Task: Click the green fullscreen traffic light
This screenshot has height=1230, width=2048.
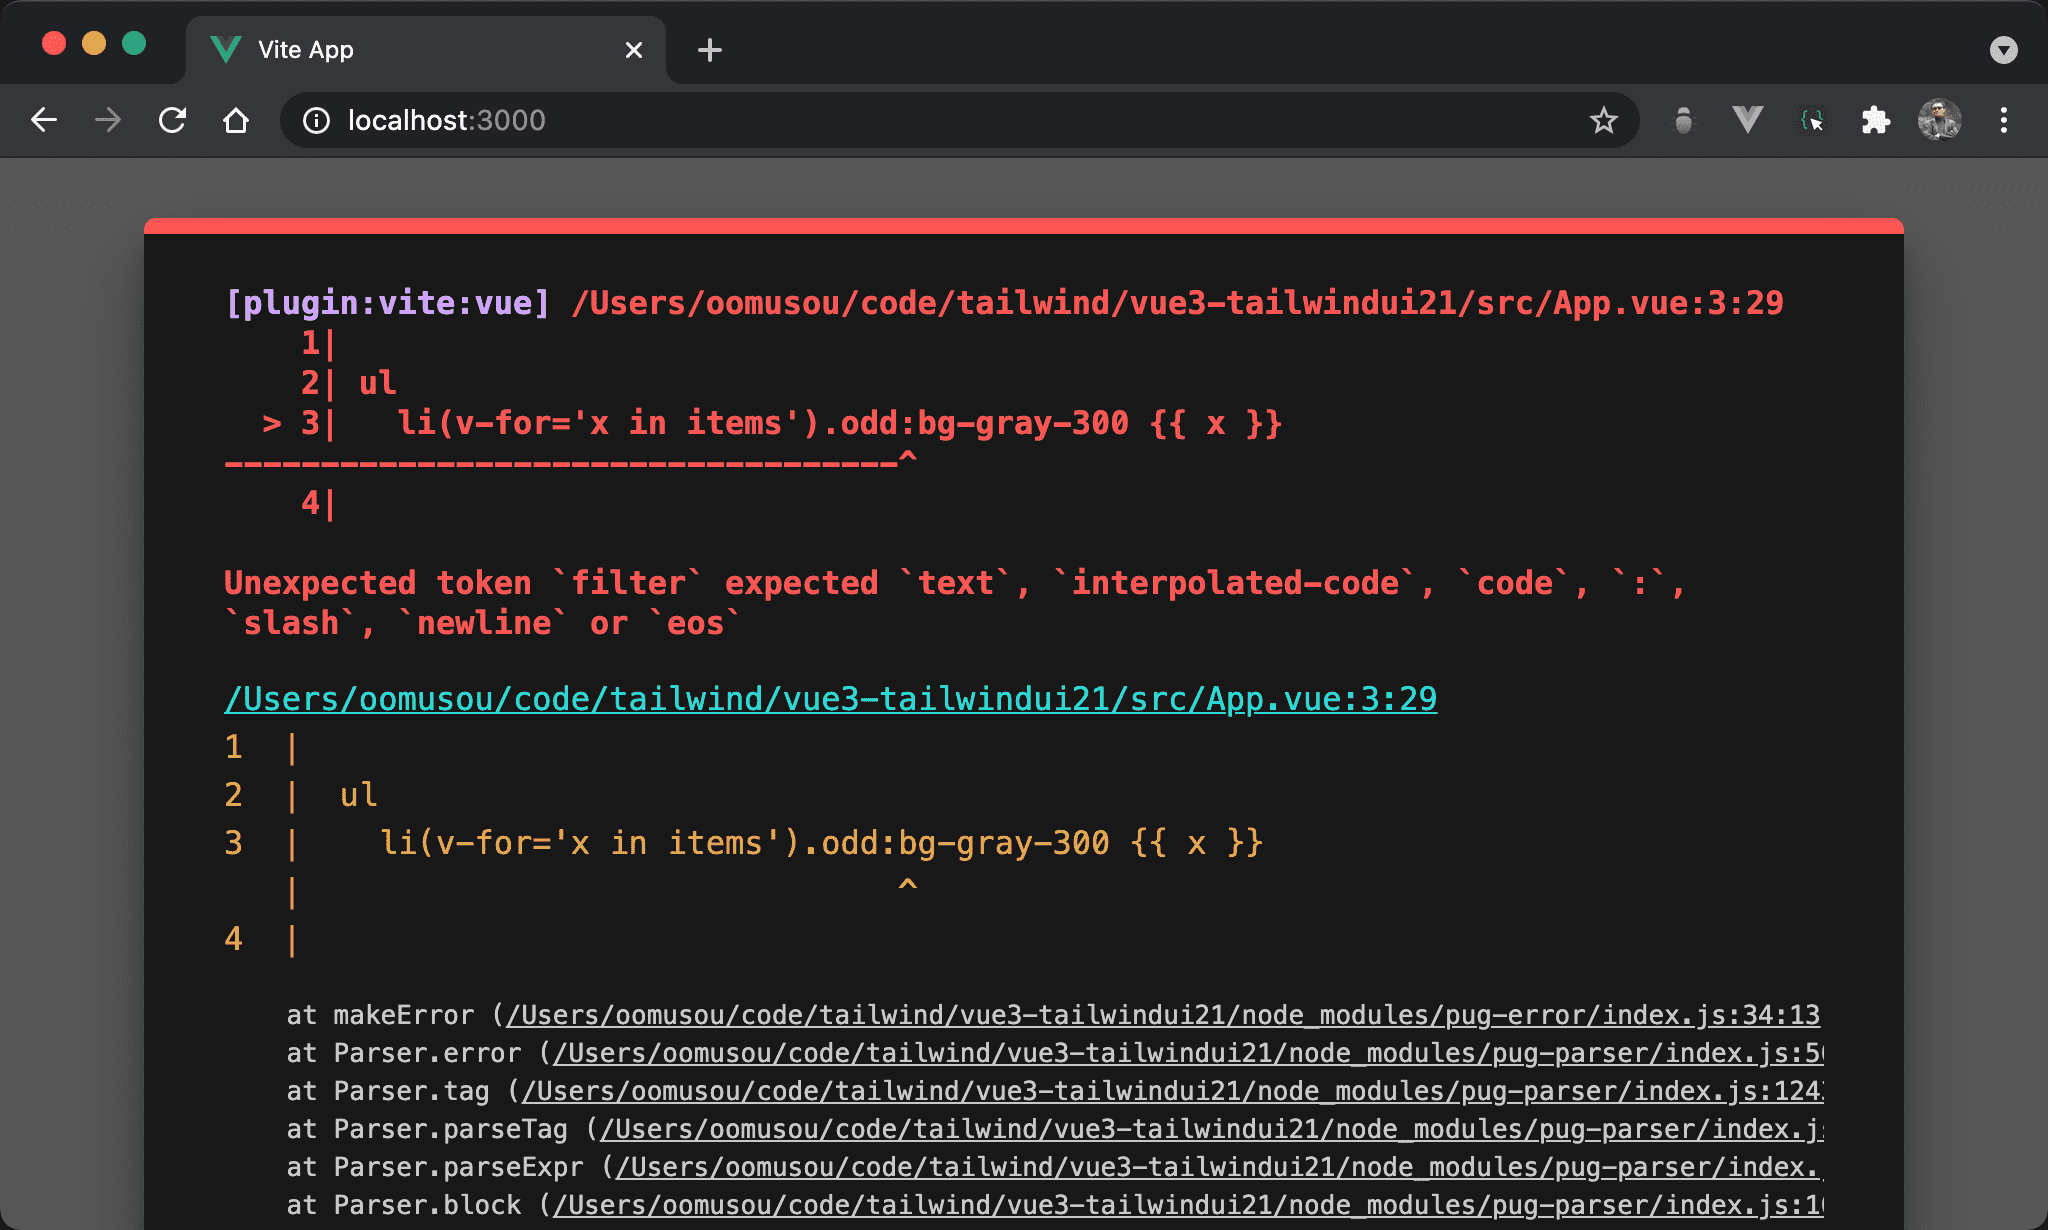Action: point(134,43)
